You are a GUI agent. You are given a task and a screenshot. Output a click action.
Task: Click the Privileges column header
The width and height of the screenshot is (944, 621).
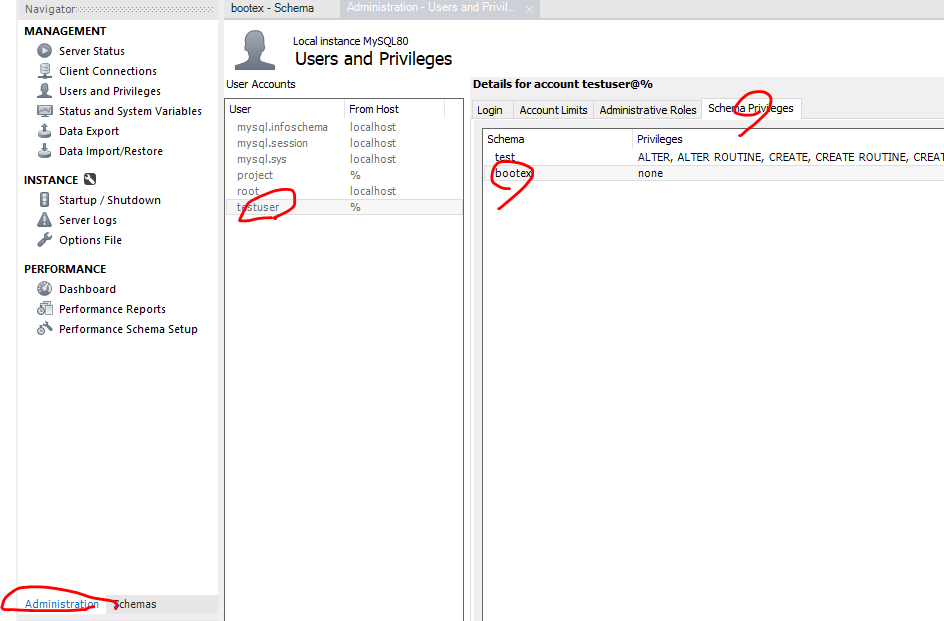(789, 139)
